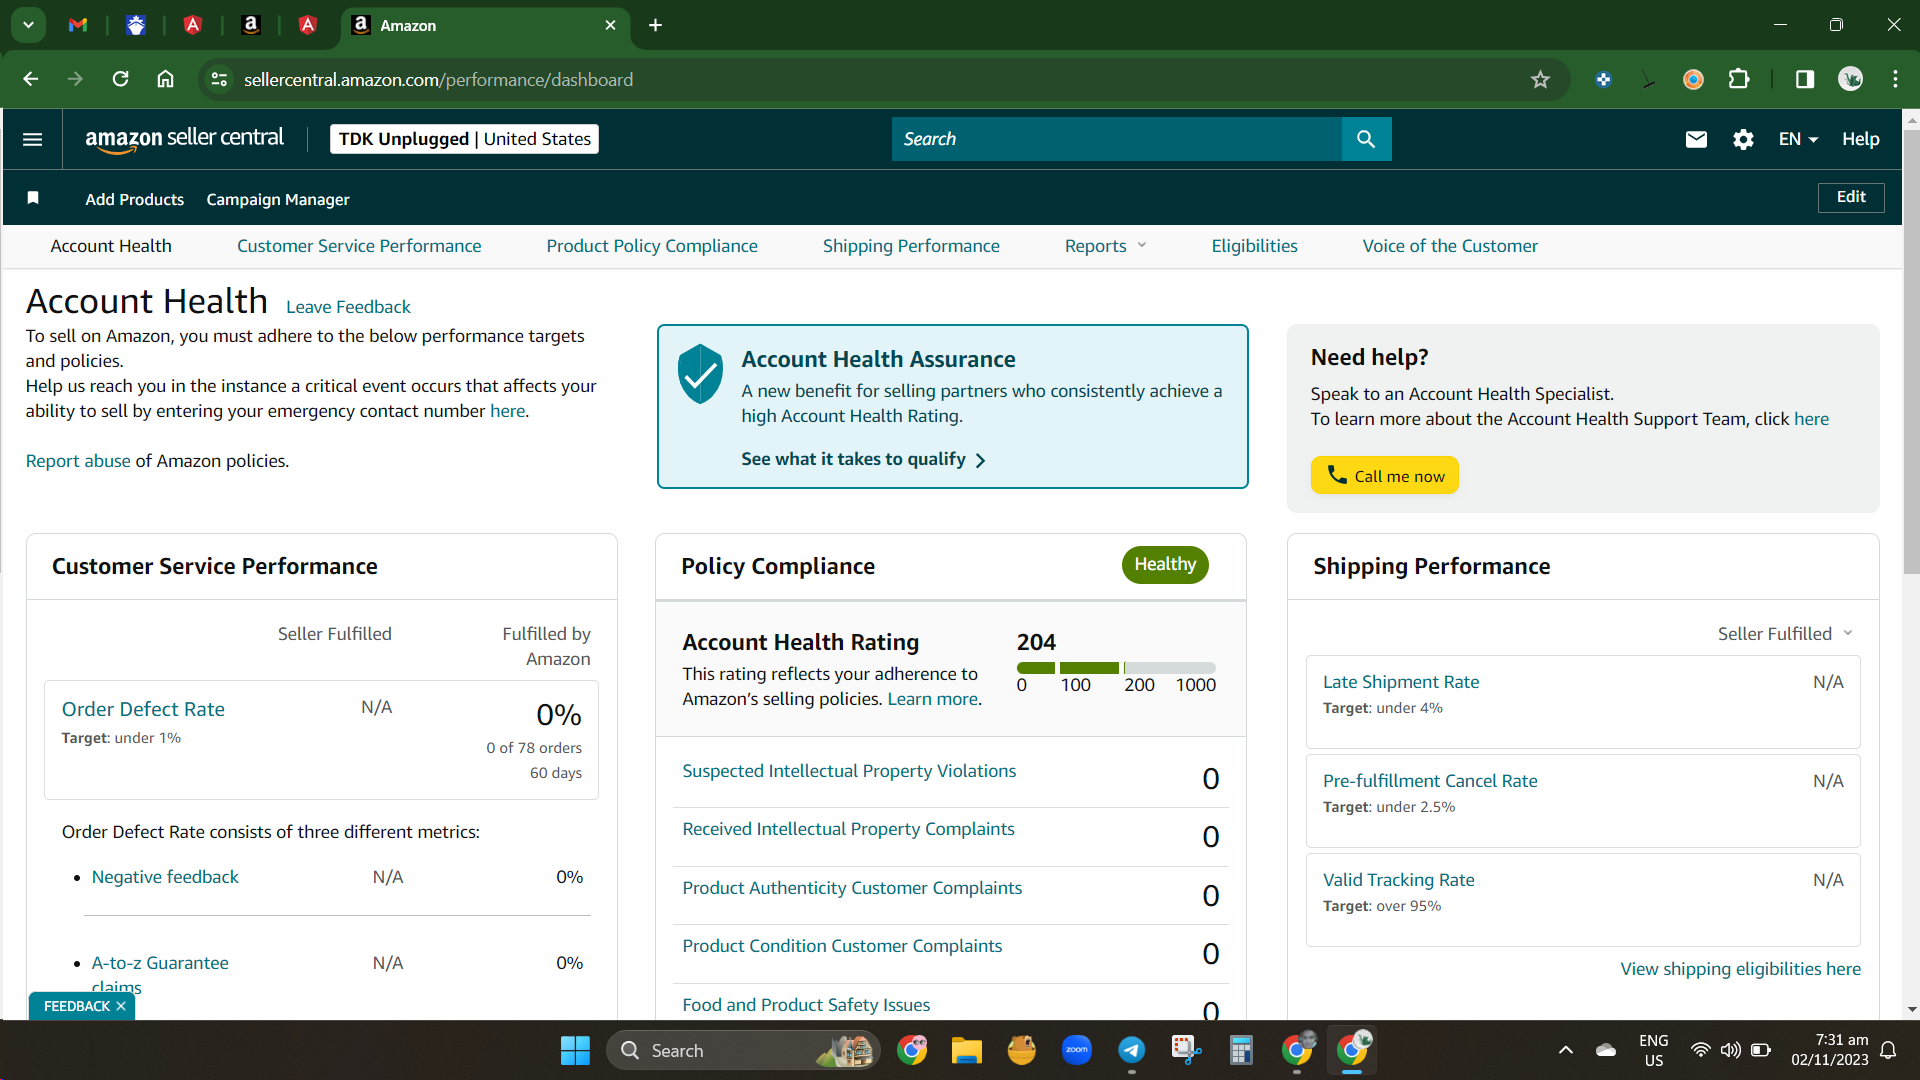This screenshot has width=1920, height=1080.
Task: Open Suspected Intellectual Property Violations
Action: coord(849,771)
